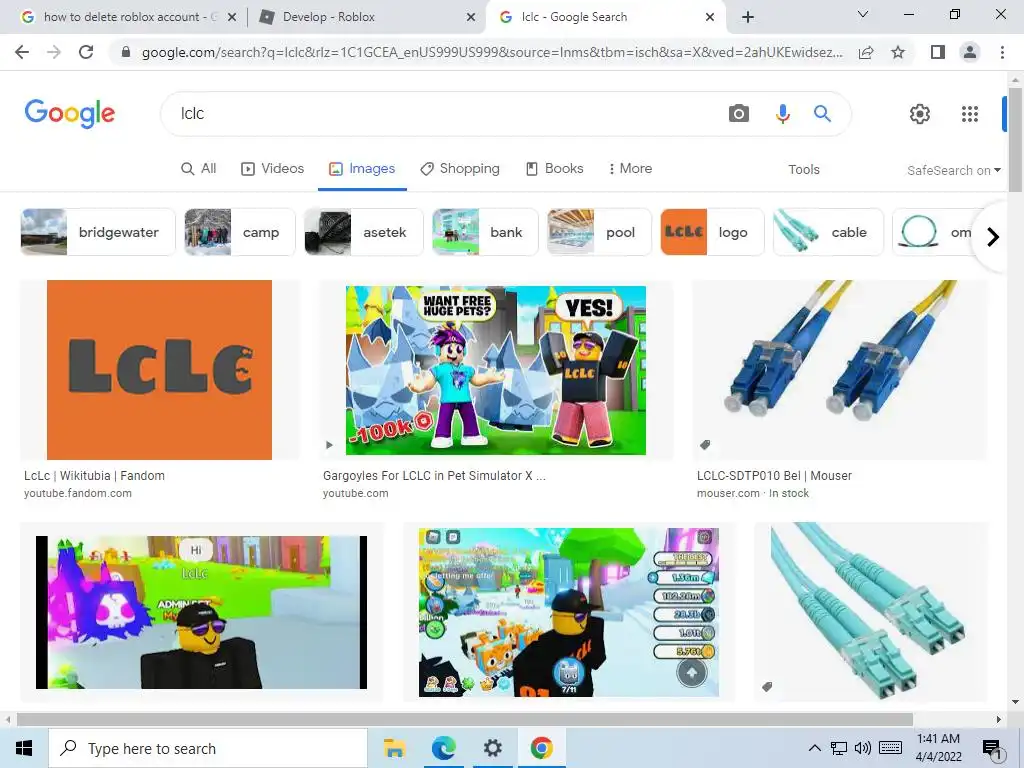Filter images by the pool chip
1024x768 pixels.
pos(599,232)
